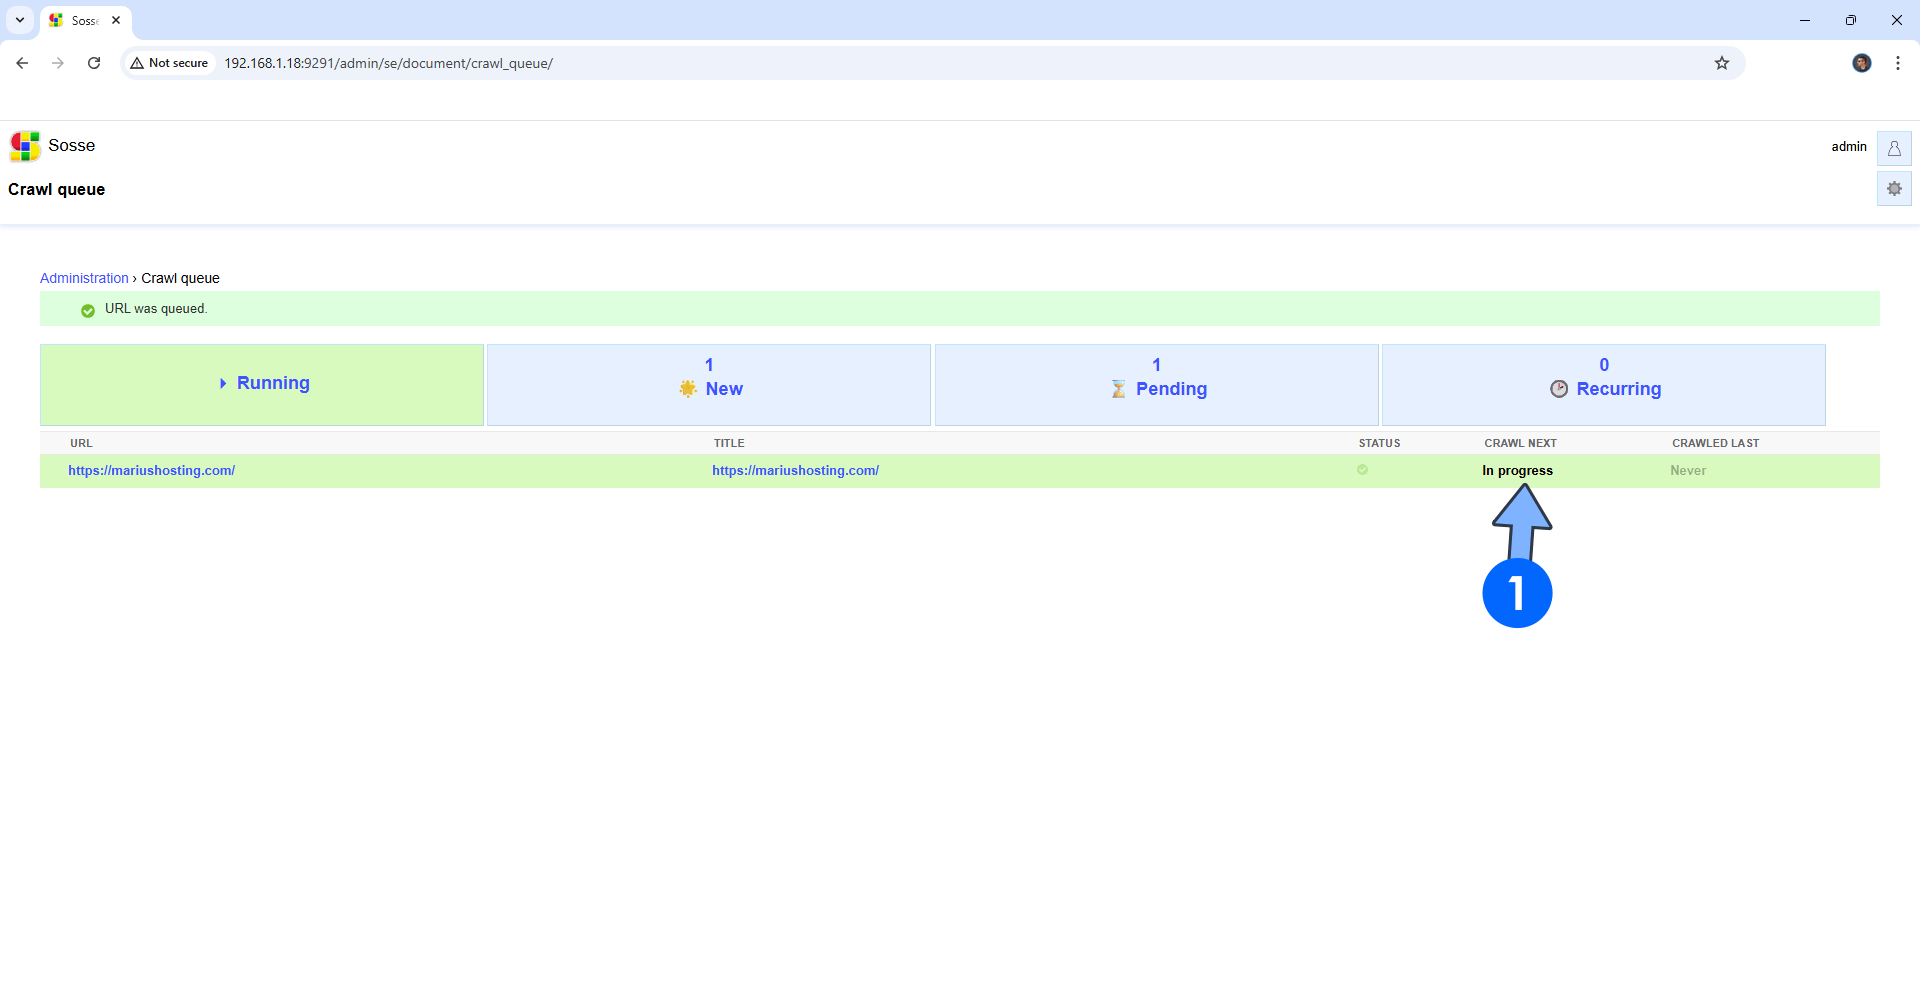
Task: Click the Chrome profile avatar
Action: pyautogui.click(x=1861, y=63)
